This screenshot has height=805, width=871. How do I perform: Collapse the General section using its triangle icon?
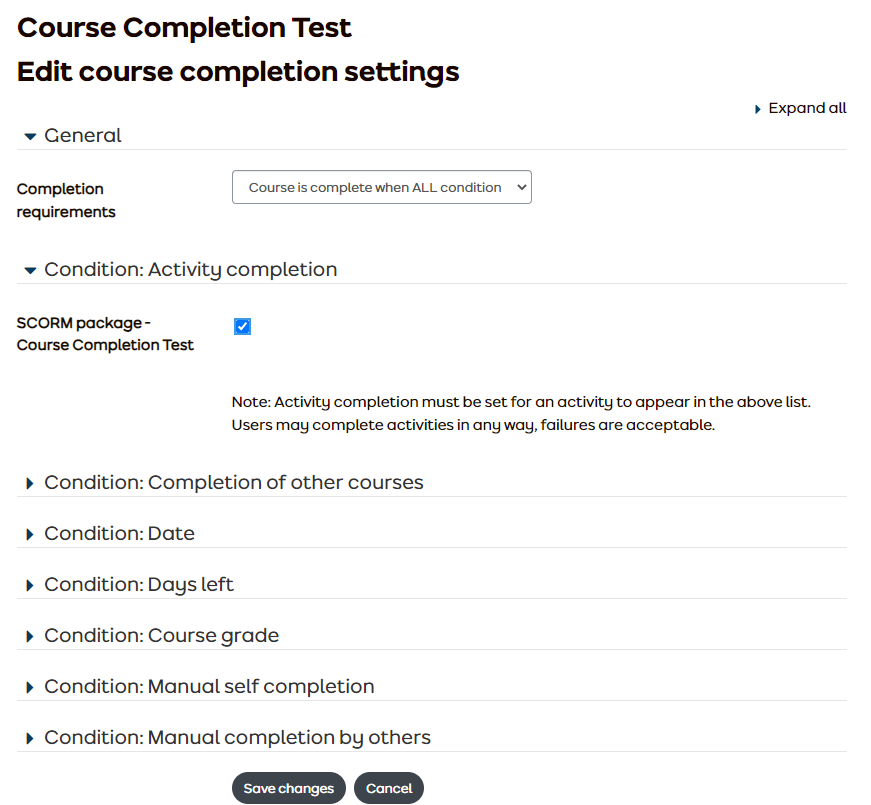click(x=29, y=135)
